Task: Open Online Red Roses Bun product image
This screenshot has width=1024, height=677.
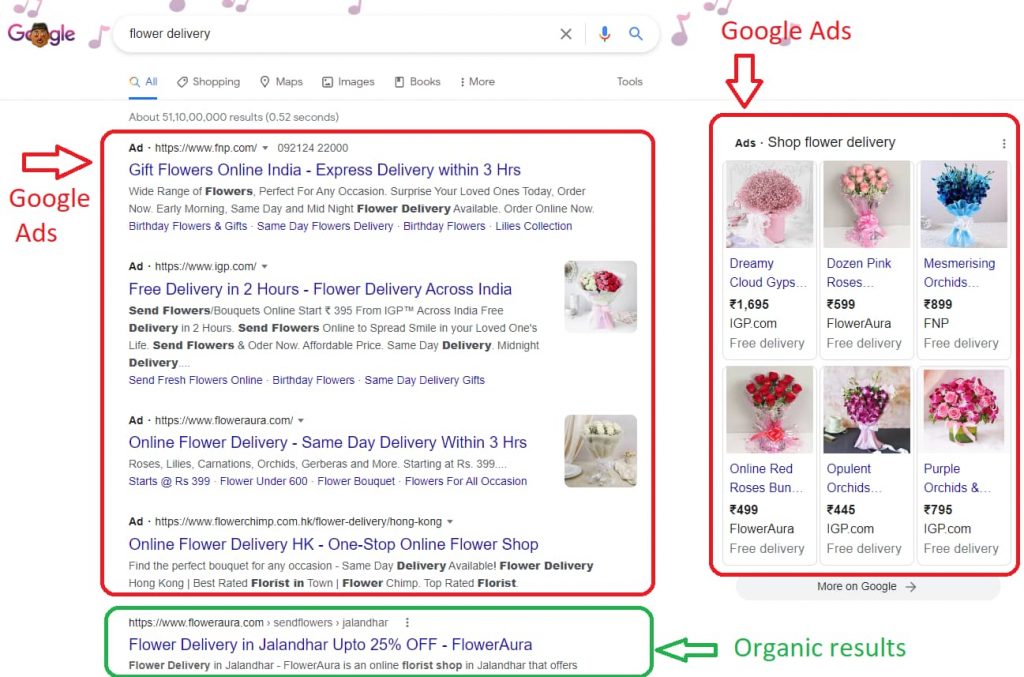Action: [769, 410]
